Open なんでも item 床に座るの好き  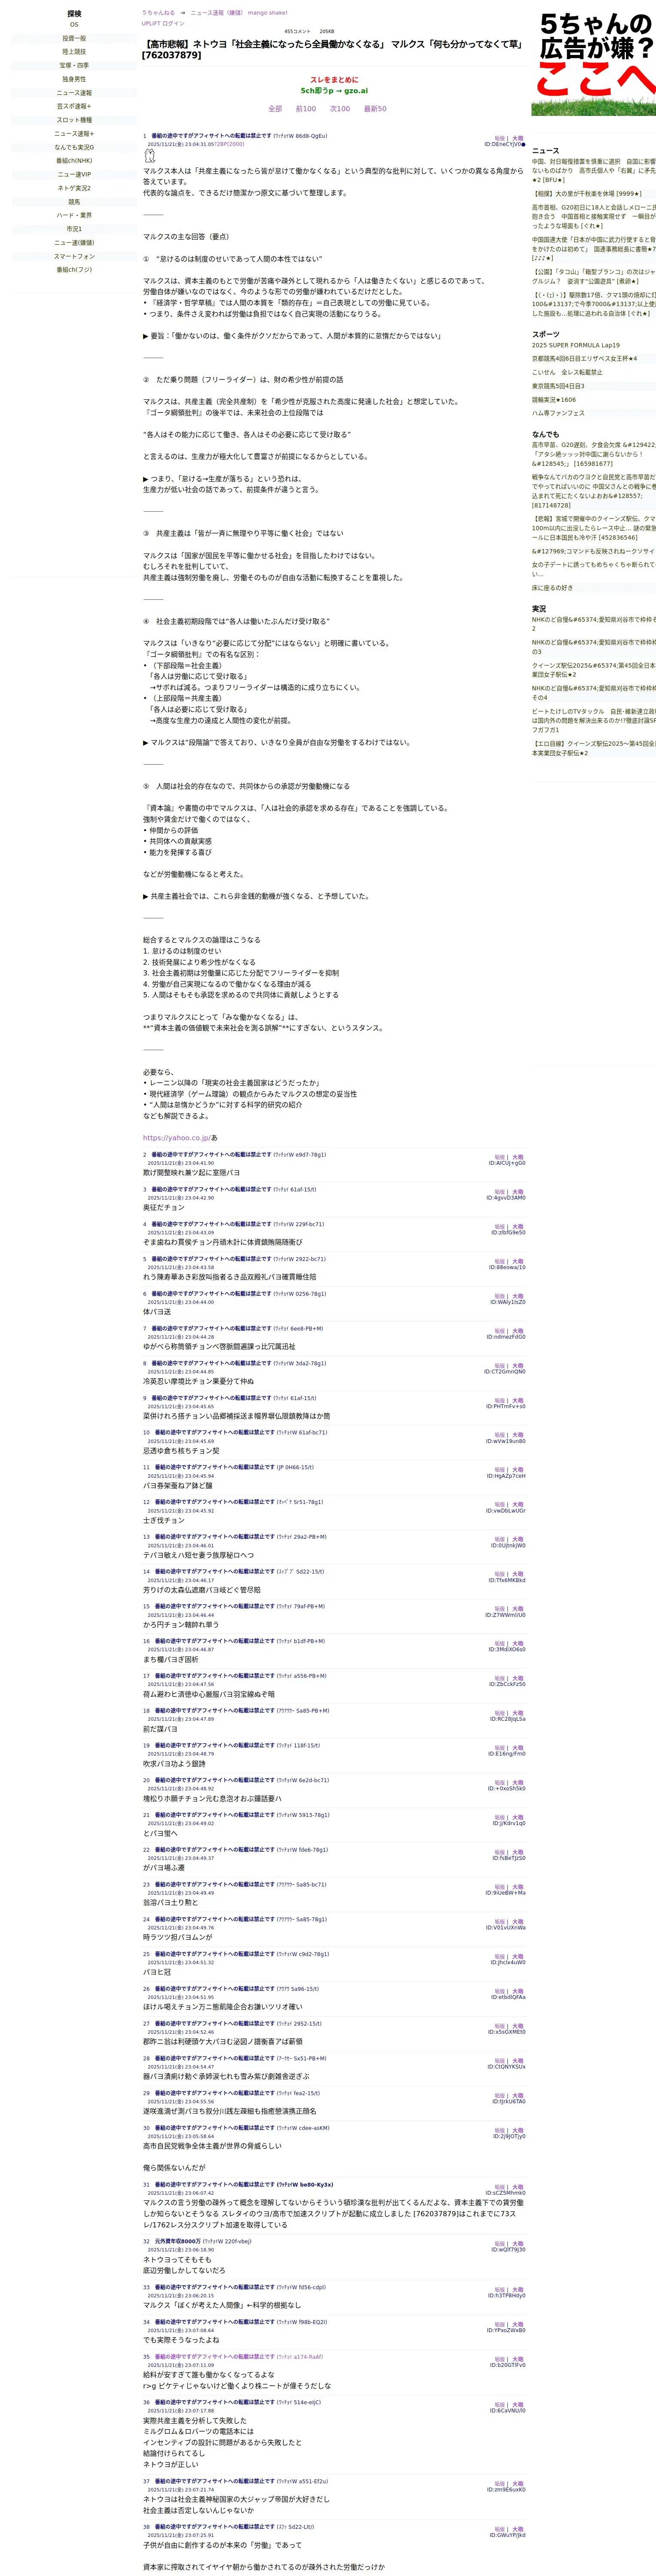click(553, 588)
